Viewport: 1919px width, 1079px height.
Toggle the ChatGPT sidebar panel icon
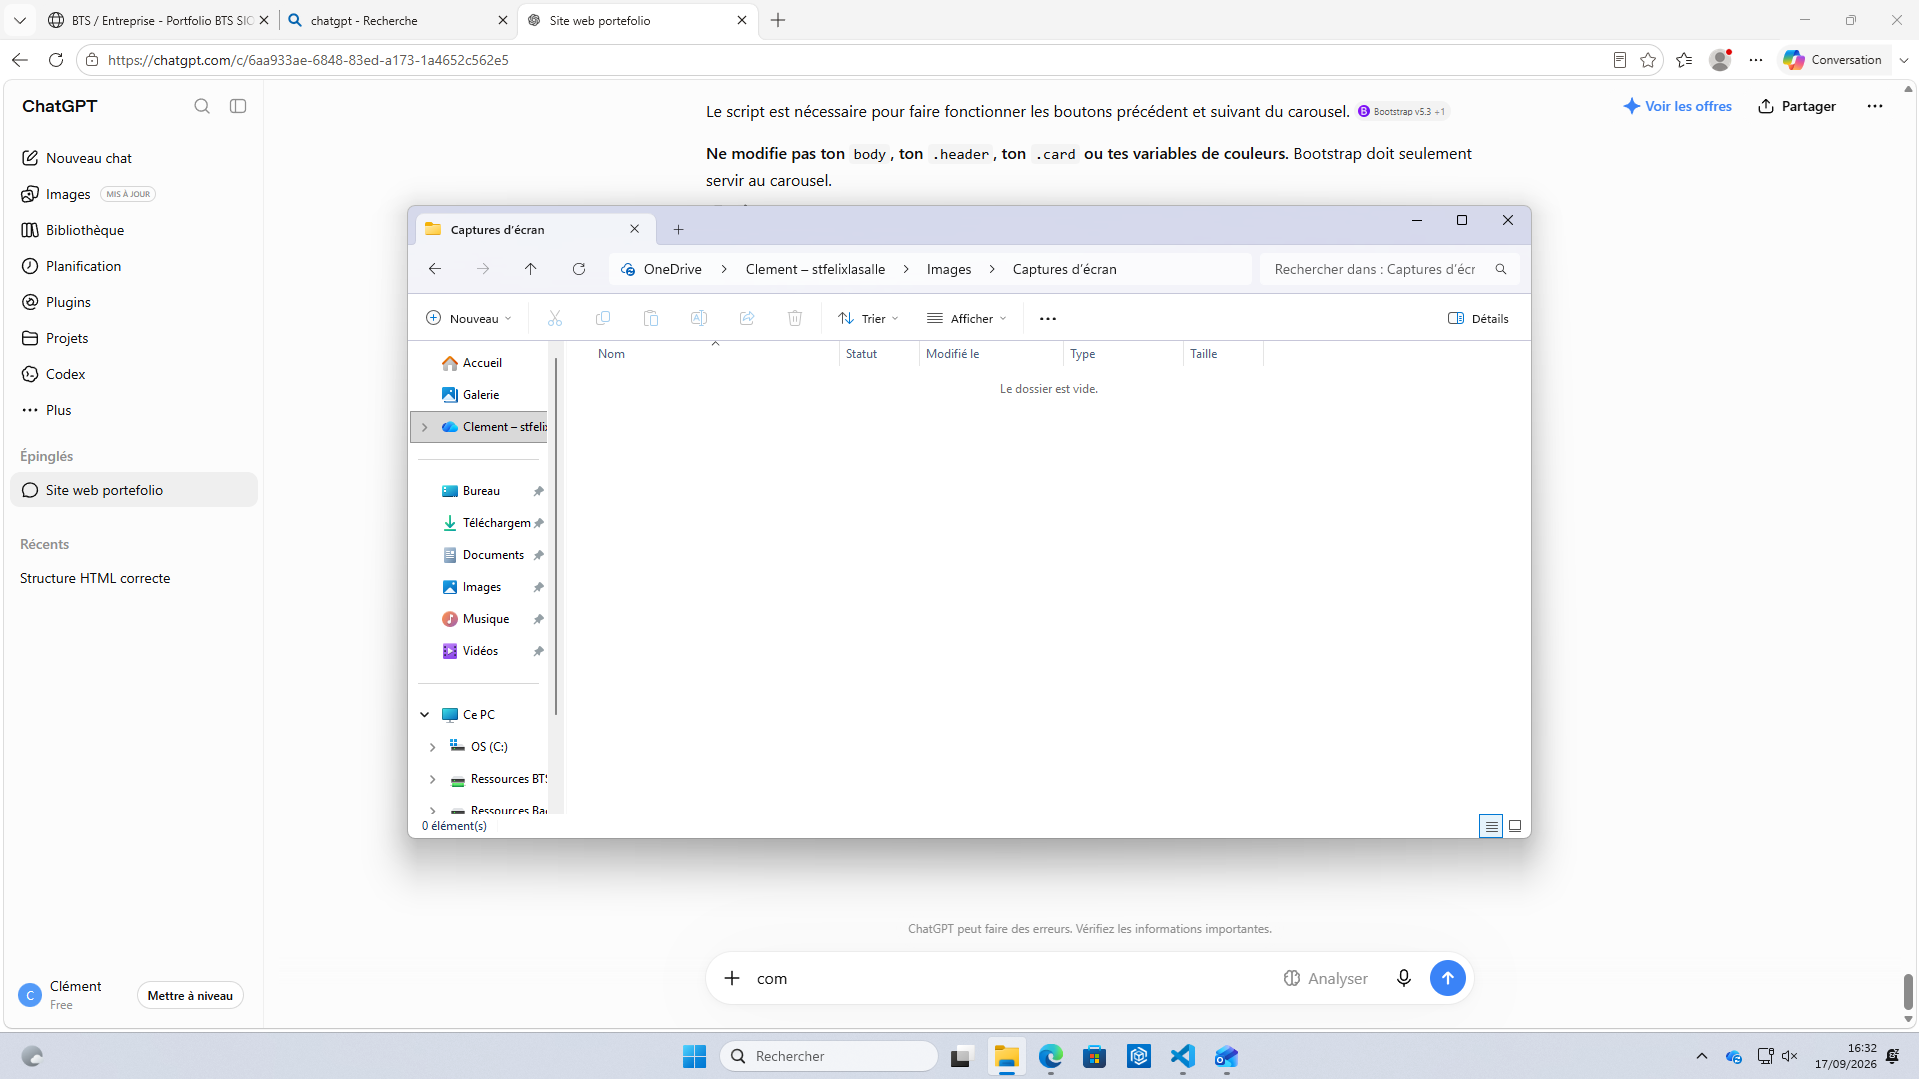[238, 106]
